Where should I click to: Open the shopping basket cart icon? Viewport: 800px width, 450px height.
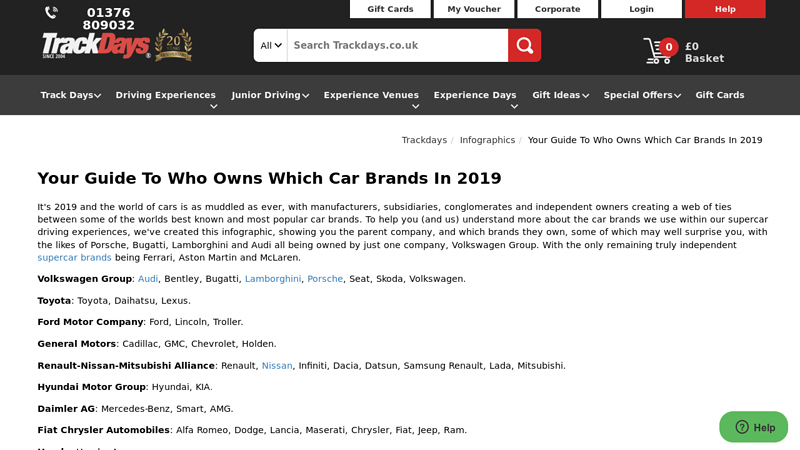tap(657, 52)
